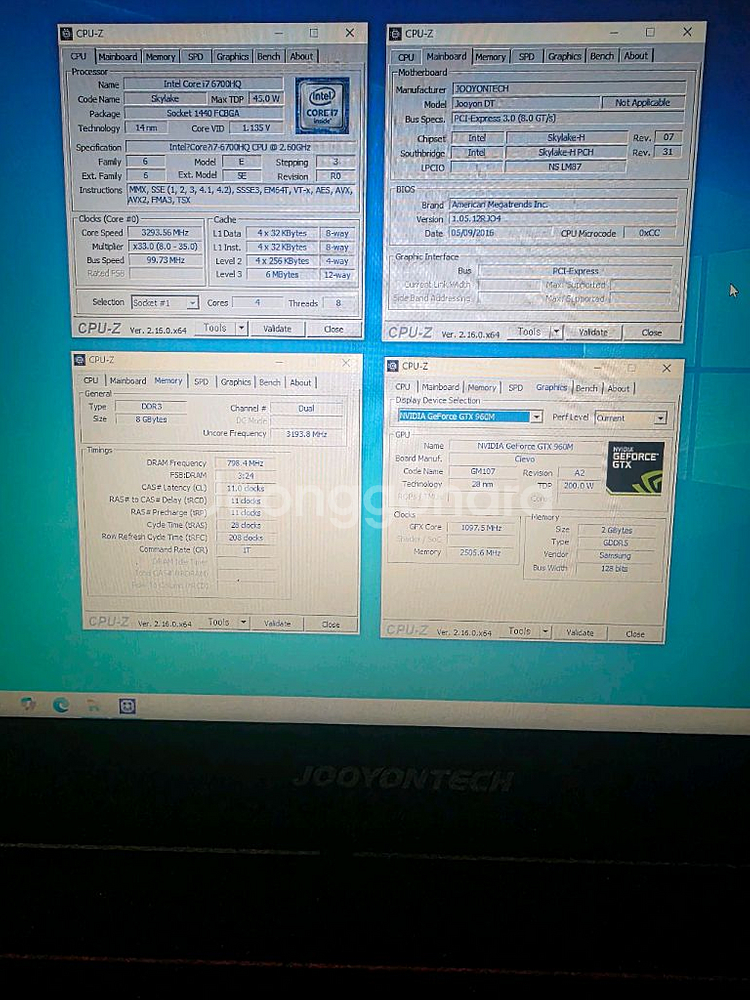The width and height of the screenshot is (750, 1000).
Task: Click Validate in Memory window
Action: (x=277, y=623)
